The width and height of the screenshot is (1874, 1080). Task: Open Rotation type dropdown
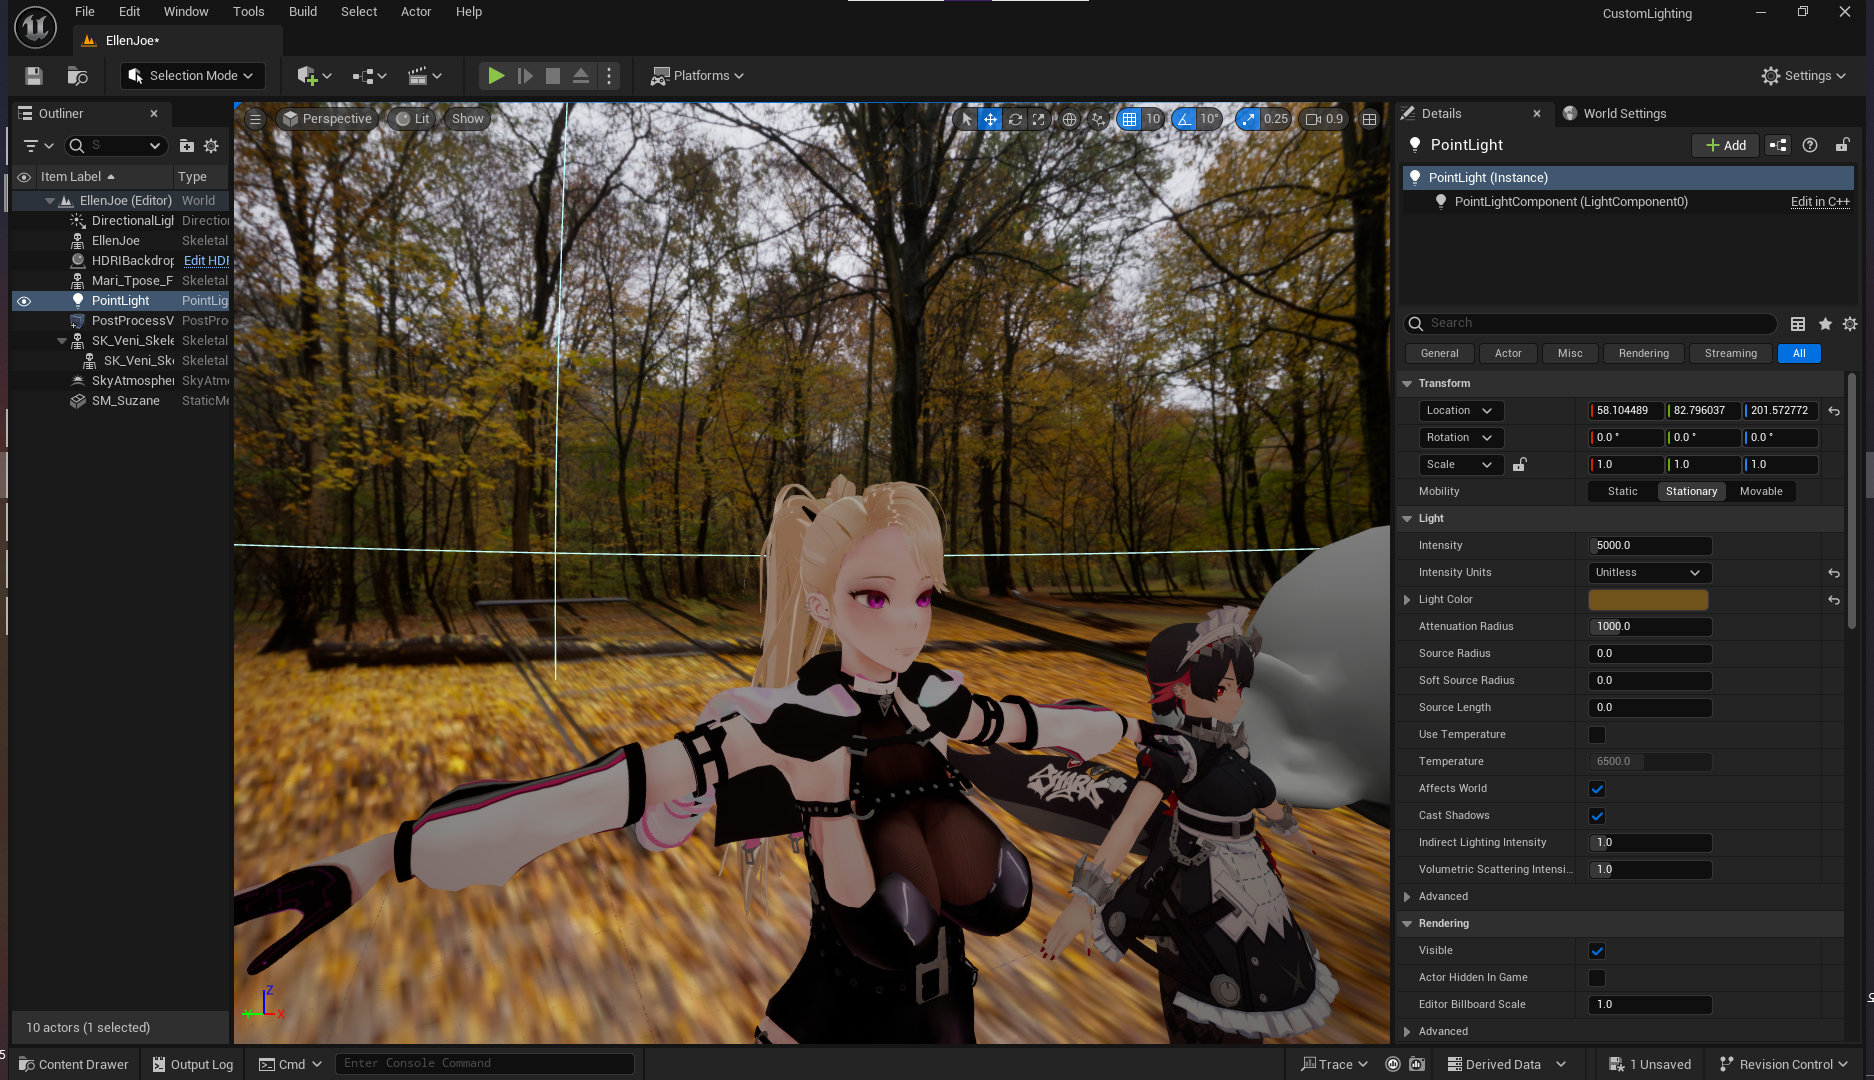pos(1460,438)
